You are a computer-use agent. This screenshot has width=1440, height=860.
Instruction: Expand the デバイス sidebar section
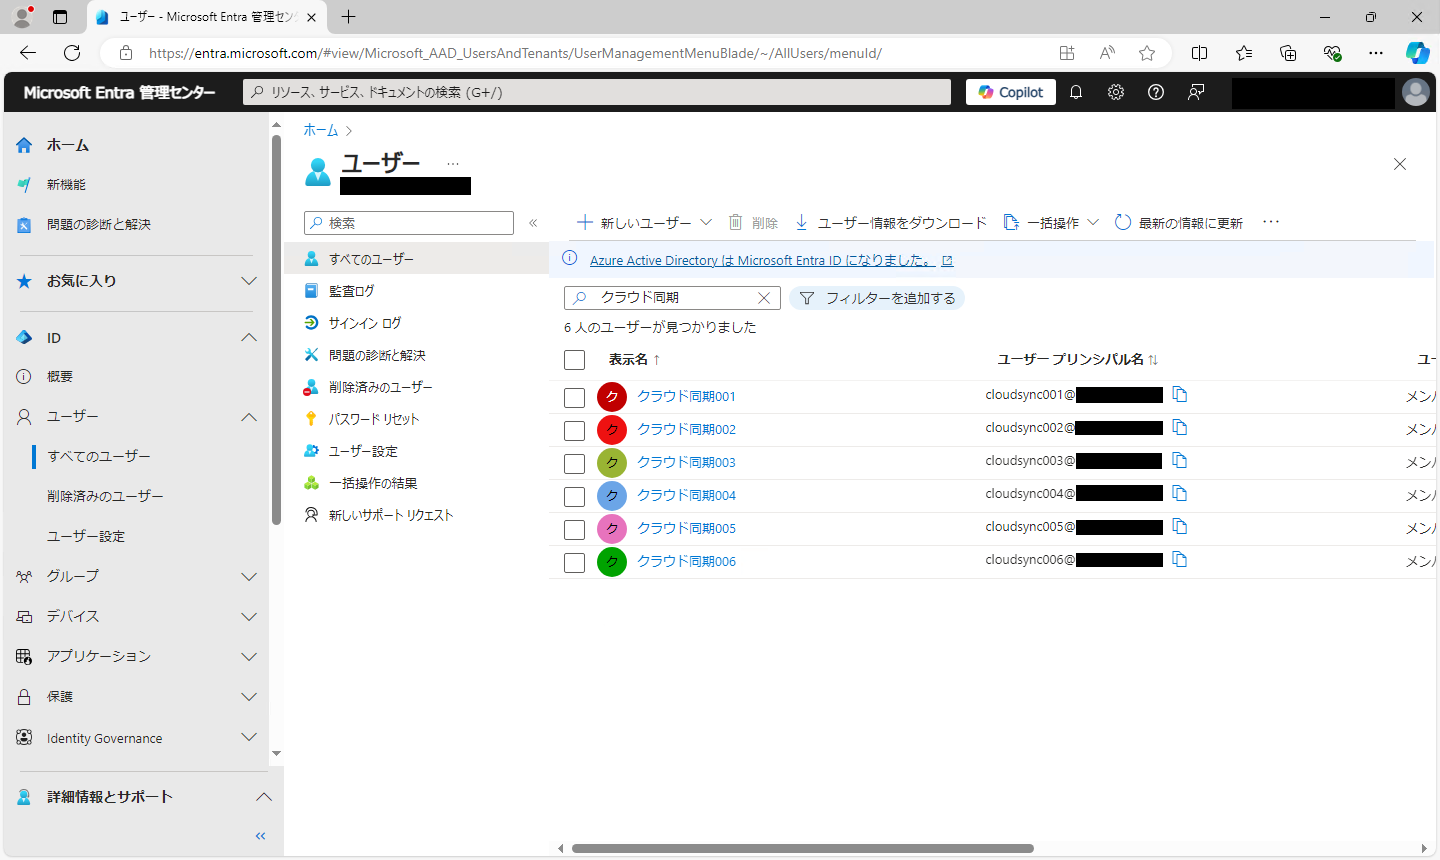click(x=249, y=617)
